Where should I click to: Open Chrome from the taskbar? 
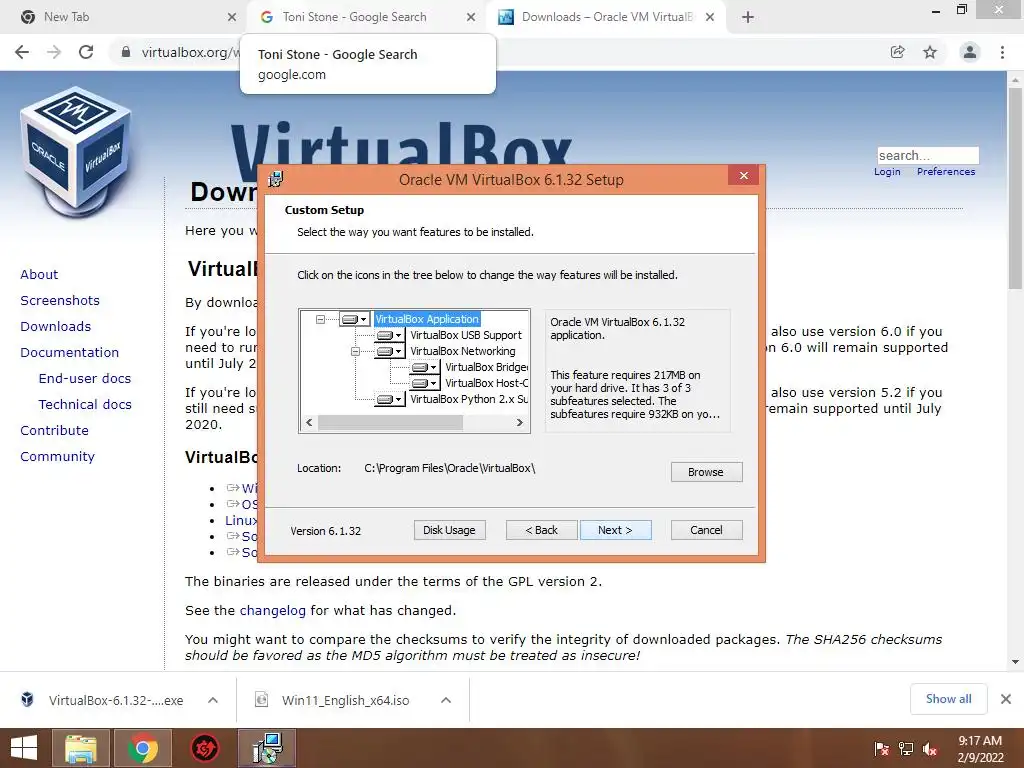pyautogui.click(x=143, y=748)
